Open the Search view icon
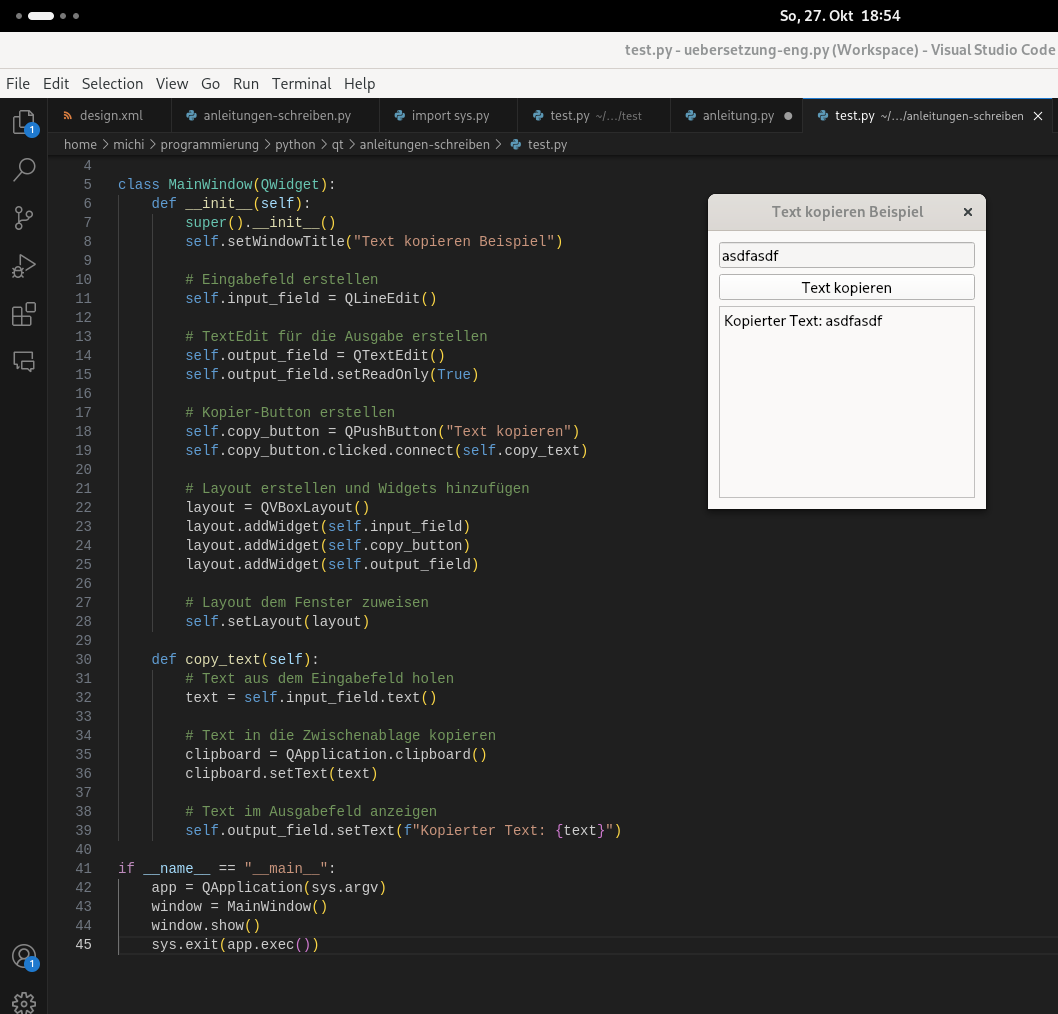Screen dimensions: 1058x1014 pos(24,169)
